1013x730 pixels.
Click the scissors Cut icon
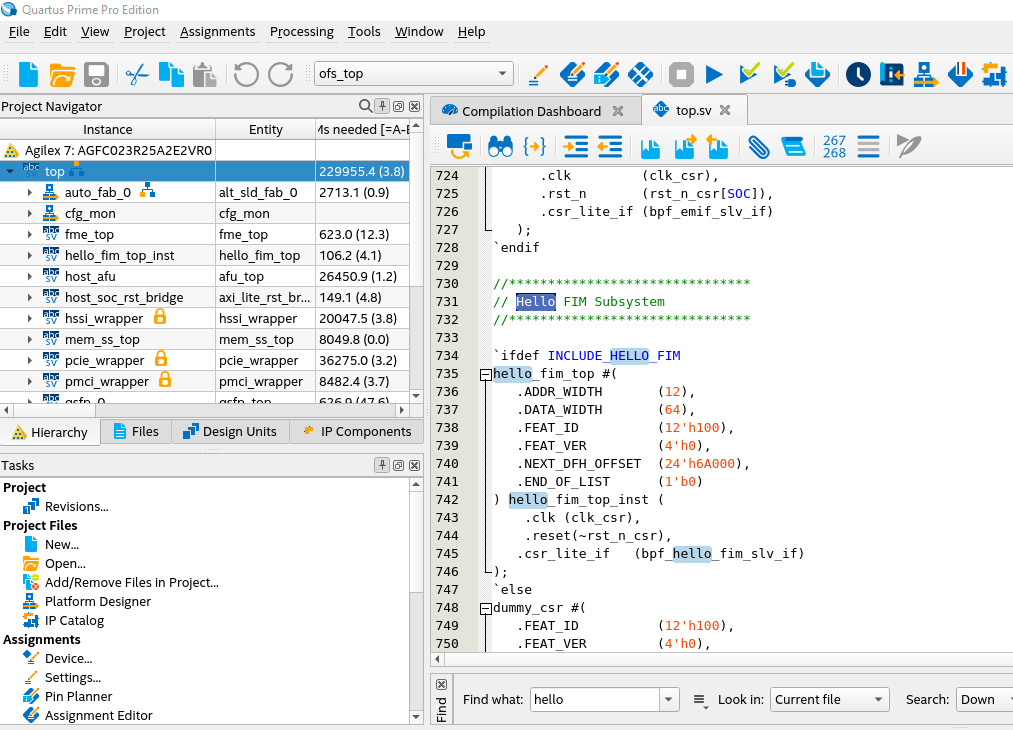(136, 74)
